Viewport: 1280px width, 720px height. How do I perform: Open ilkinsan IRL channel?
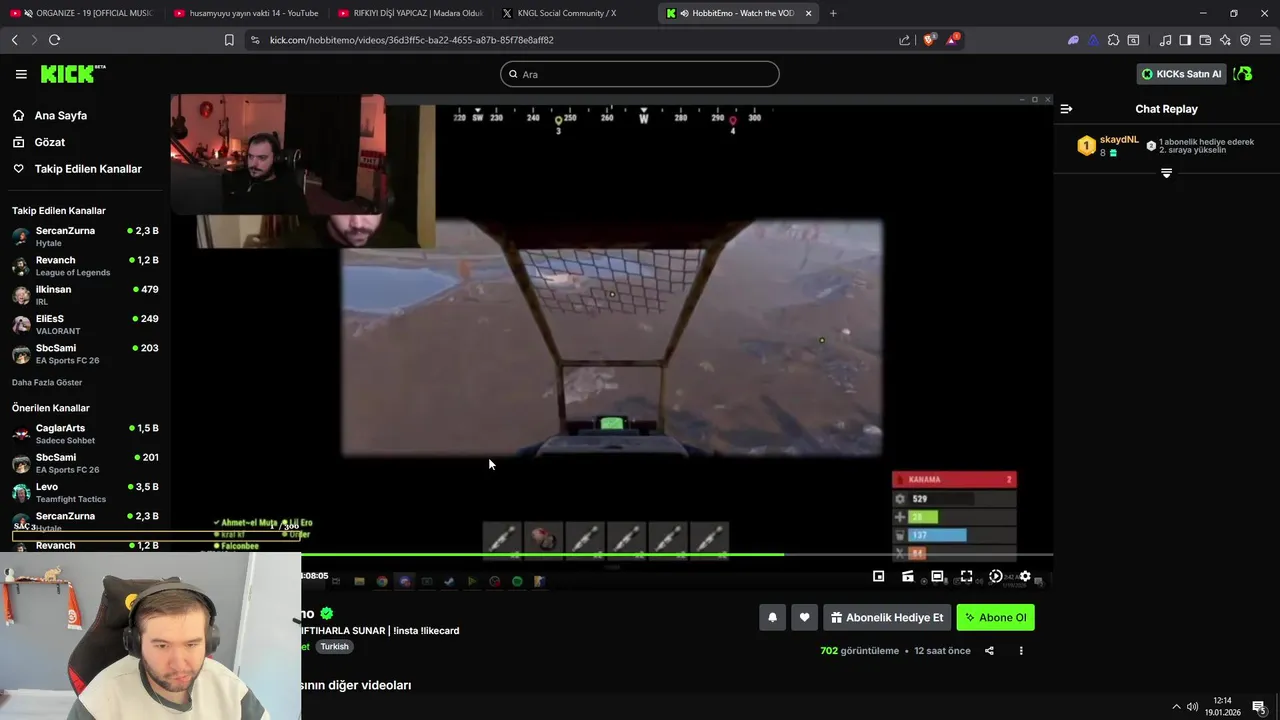pos(85,295)
